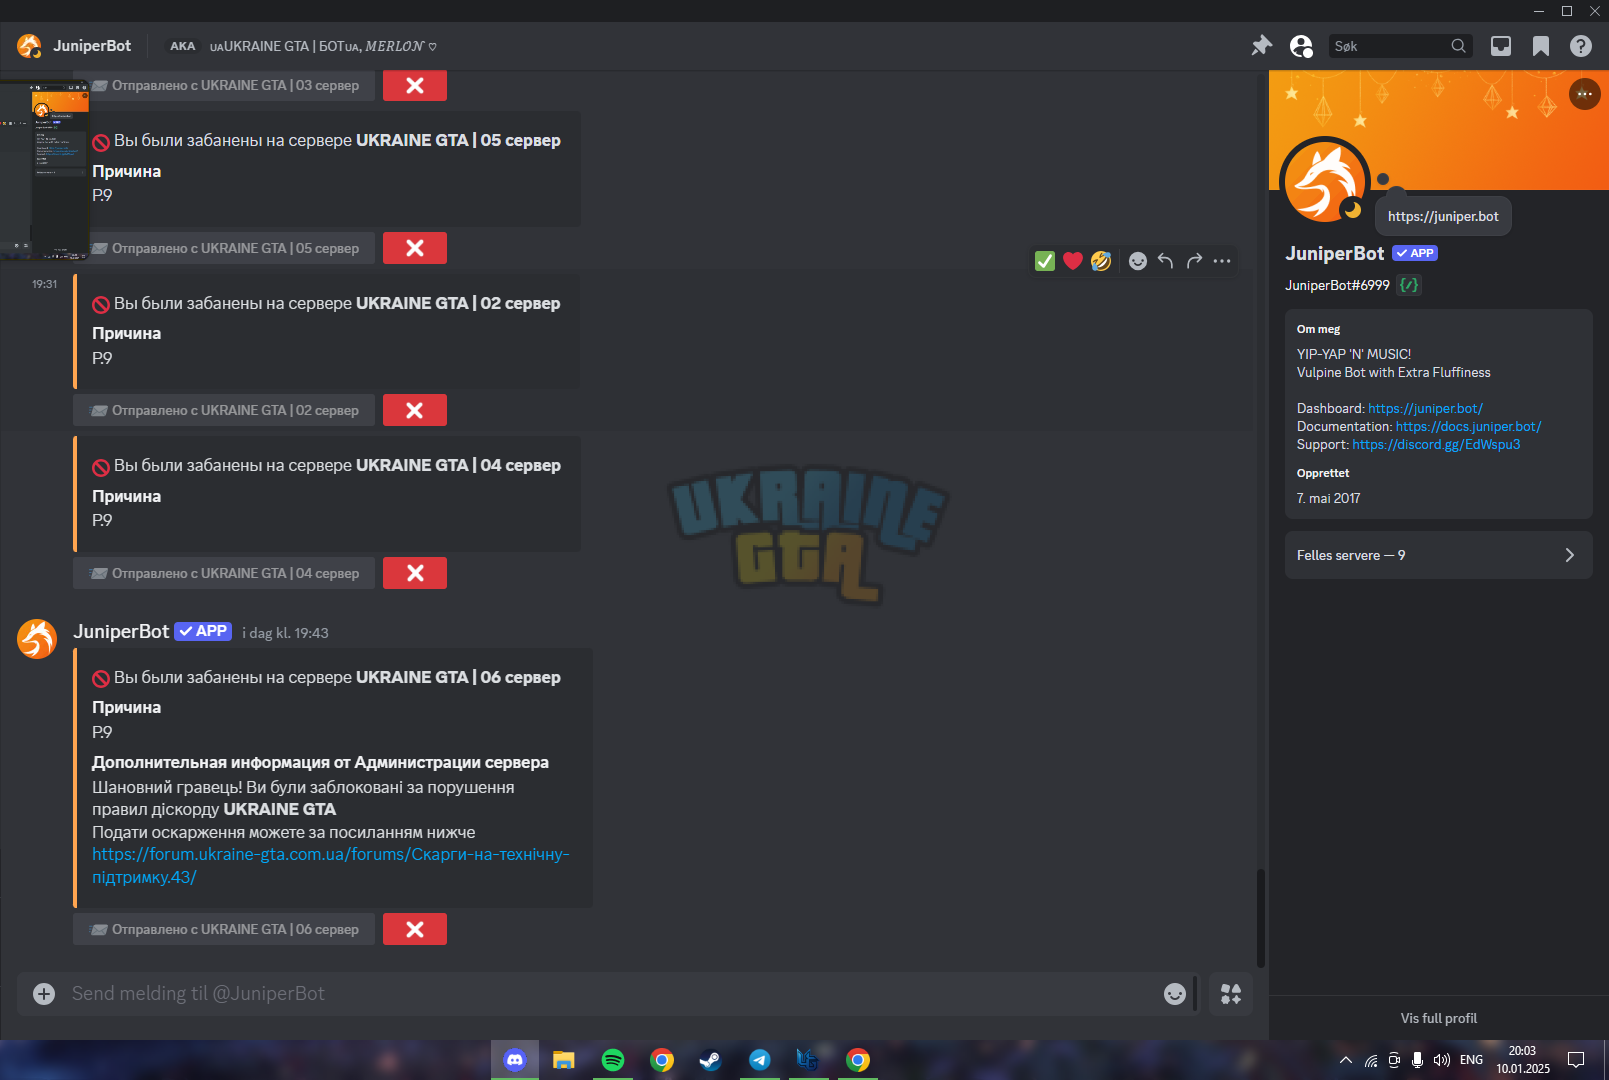Toggle the user profile panel icon
Image resolution: width=1609 pixels, height=1080 pixels.
pos(1301,46)
